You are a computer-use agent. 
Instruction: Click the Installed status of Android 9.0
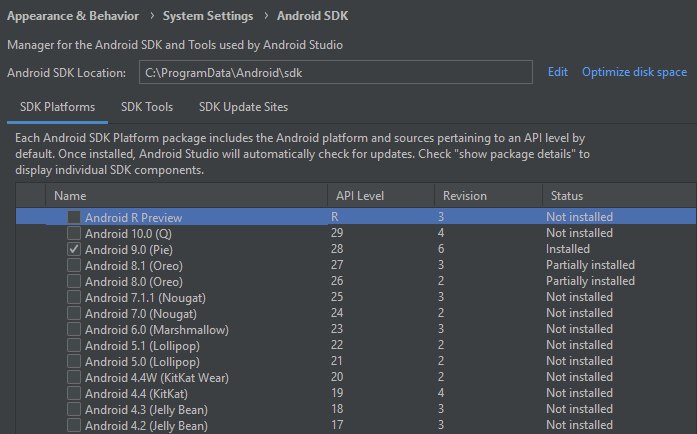pyautogui.click(x=568, y=249)
